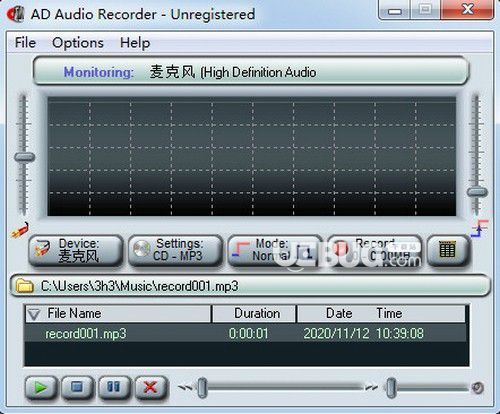Screen dimensions: 500x414
Task: Change the Mode Normal button
Action: pyautogui.click(x=275, y=251)
